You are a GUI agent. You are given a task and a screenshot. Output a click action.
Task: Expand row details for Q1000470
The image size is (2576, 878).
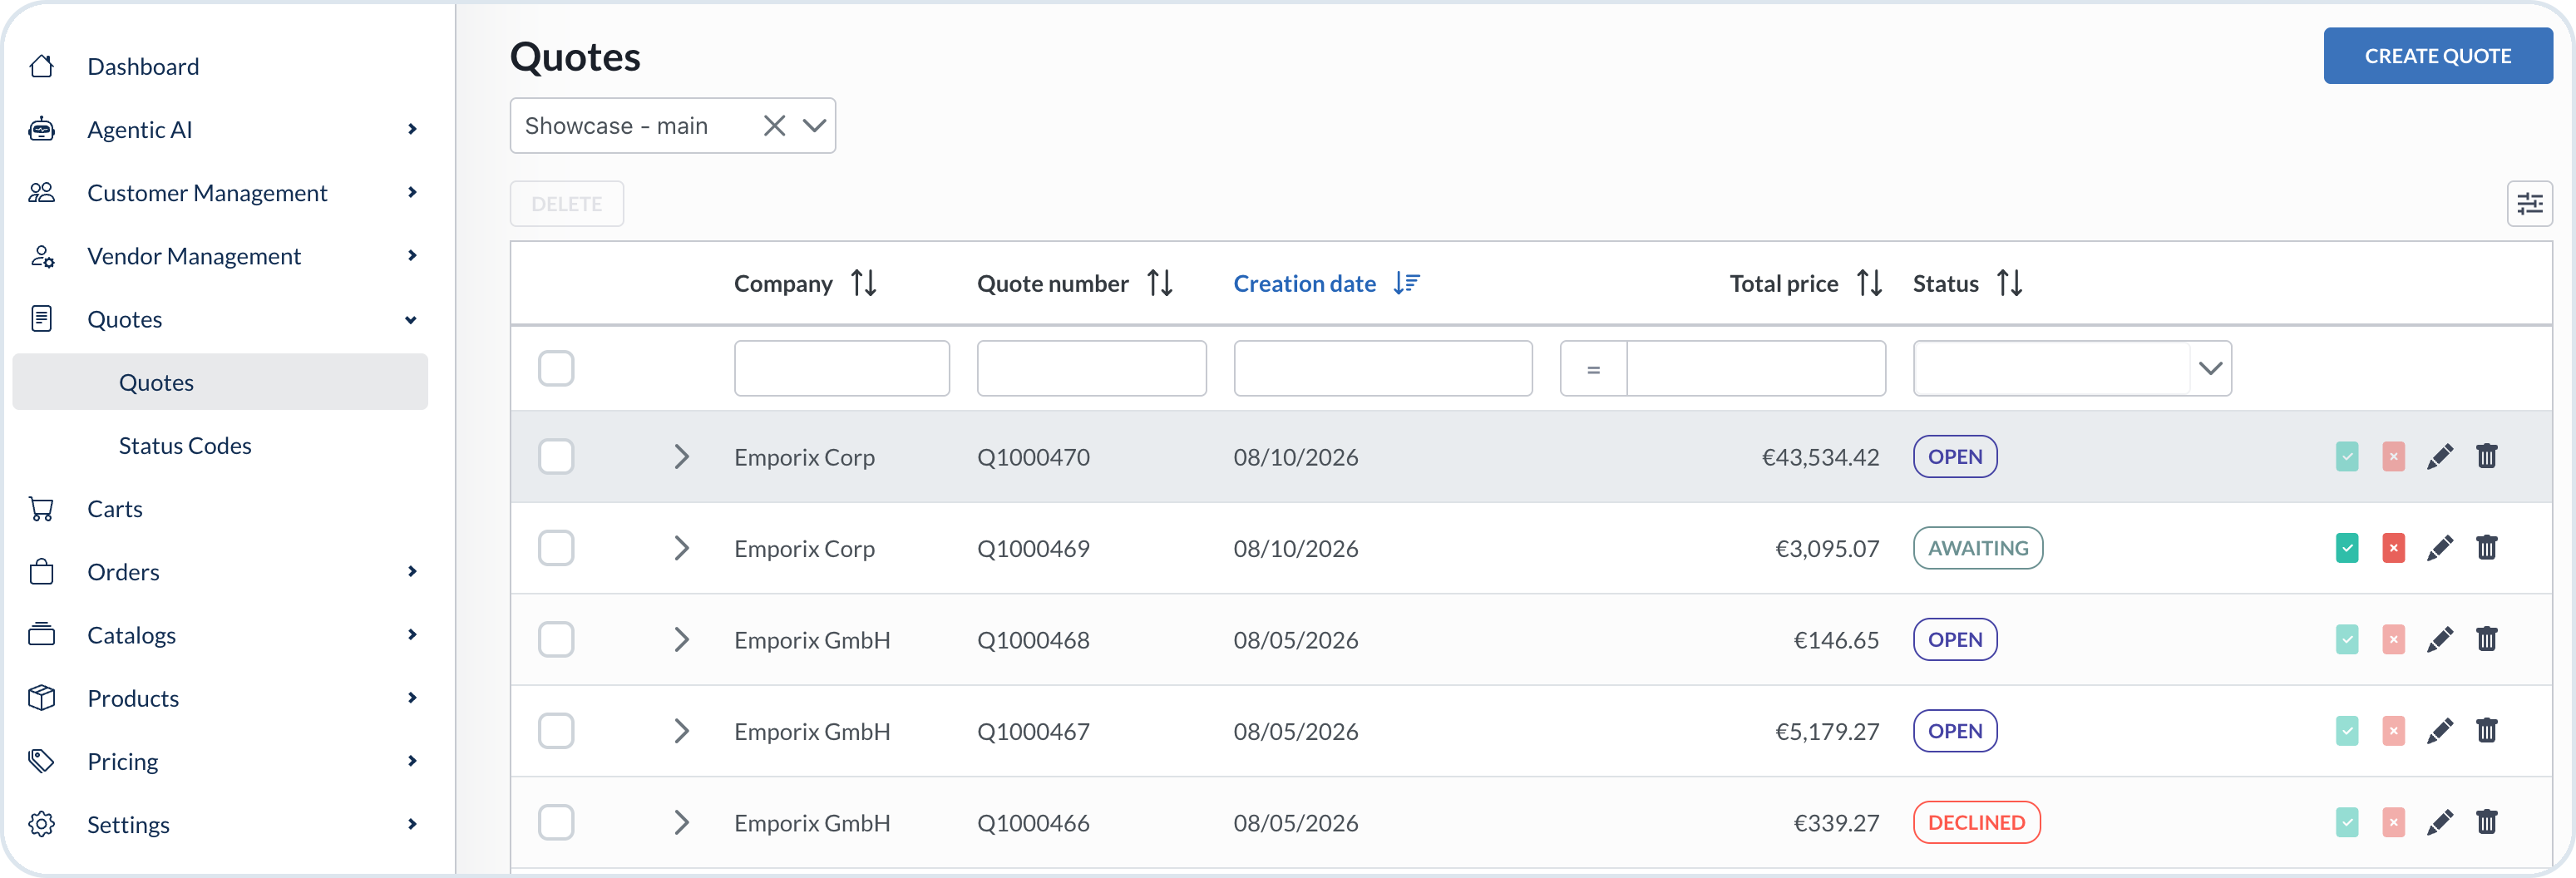click(x=681, y=456)
